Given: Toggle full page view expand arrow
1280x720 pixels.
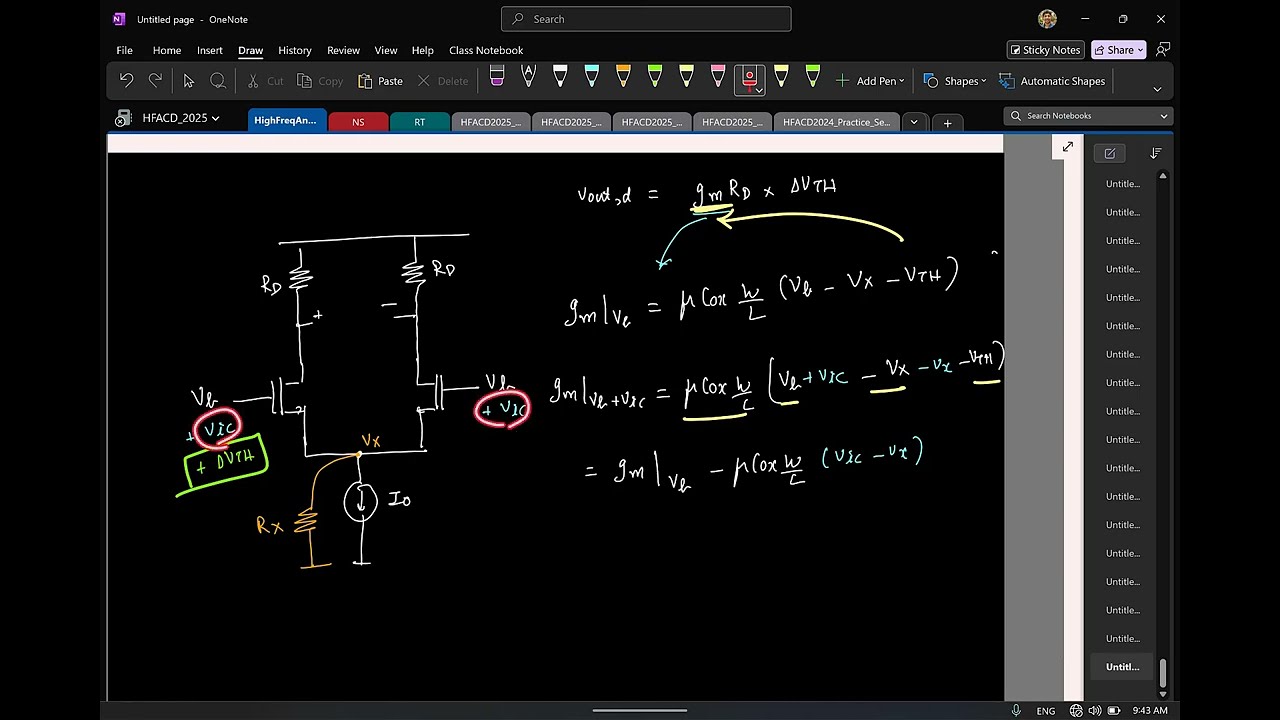Looking at the screenshot, I should (x=1068, y=148).
